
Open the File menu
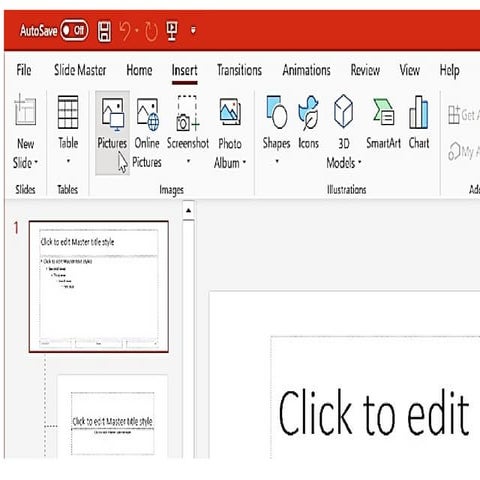(x=24, y=70)
